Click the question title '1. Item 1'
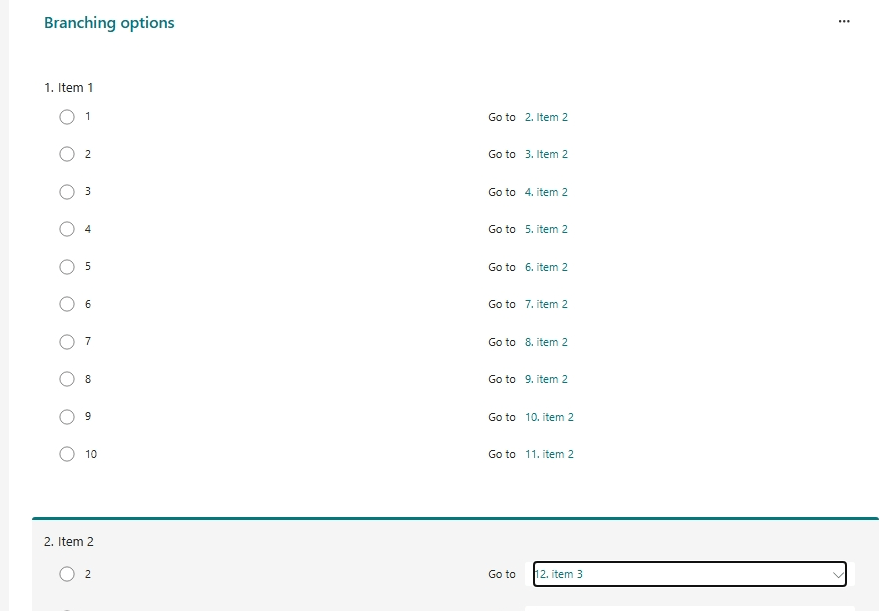 [70, 87]
